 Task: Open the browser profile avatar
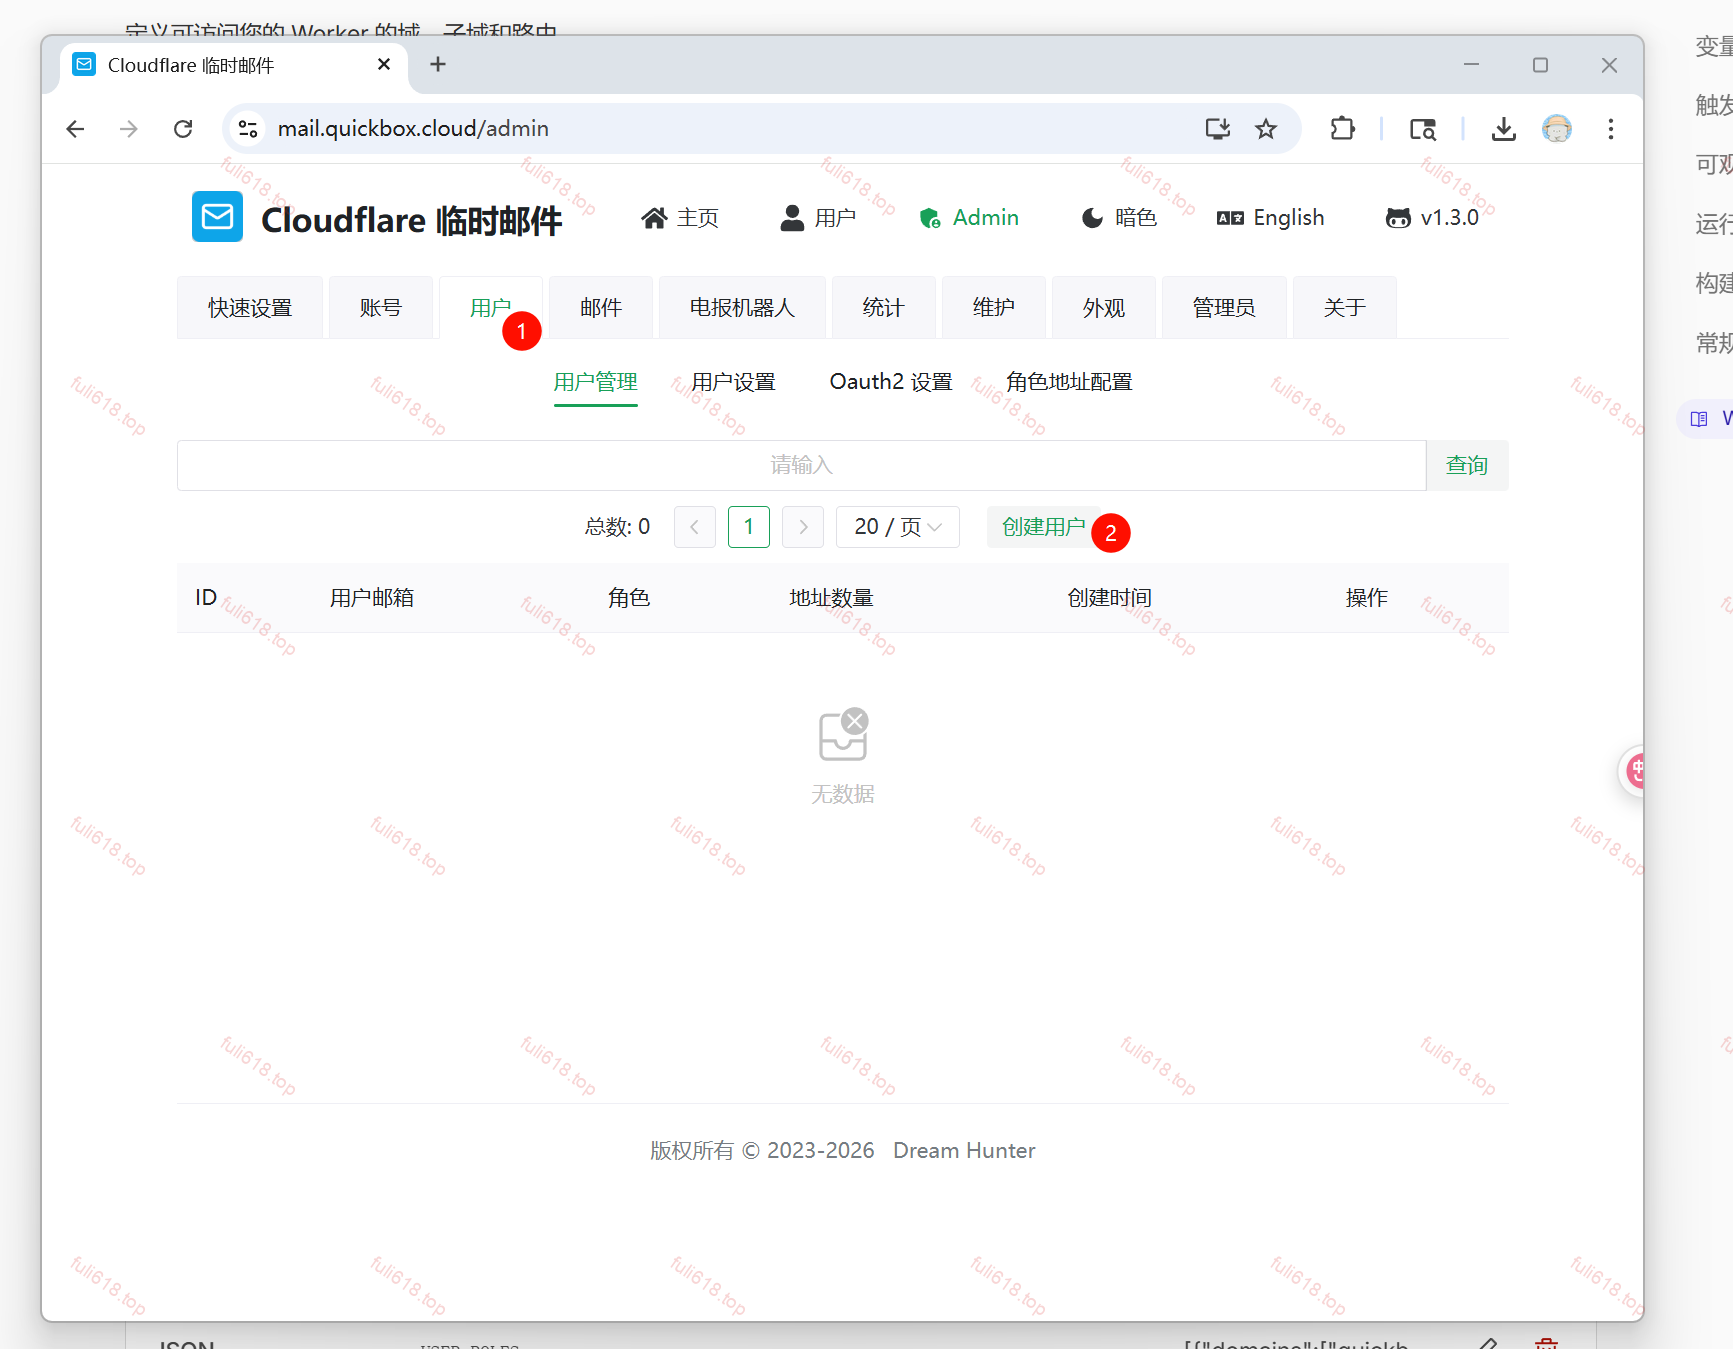click(1557, 129)
